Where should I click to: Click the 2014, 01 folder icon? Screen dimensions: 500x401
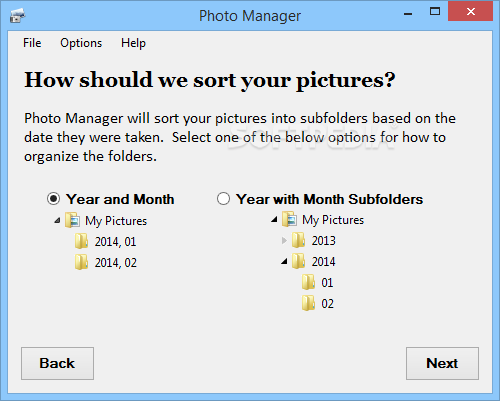click(82, 241)
